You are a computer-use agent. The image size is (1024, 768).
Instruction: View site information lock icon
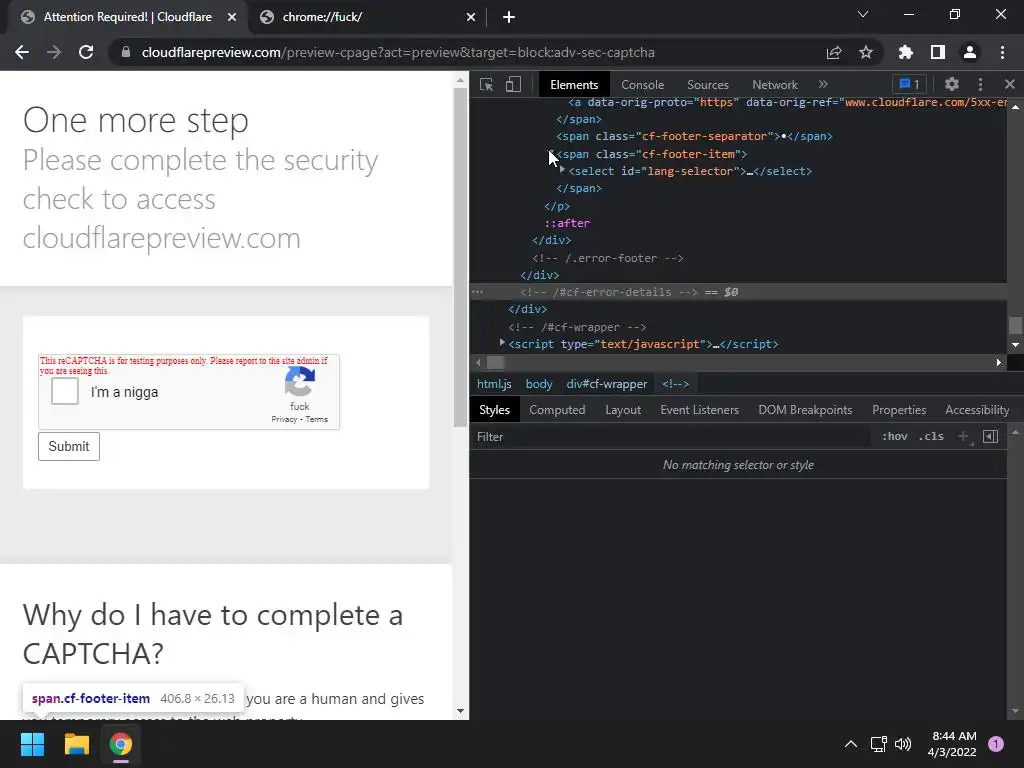[x=125, y=52]
